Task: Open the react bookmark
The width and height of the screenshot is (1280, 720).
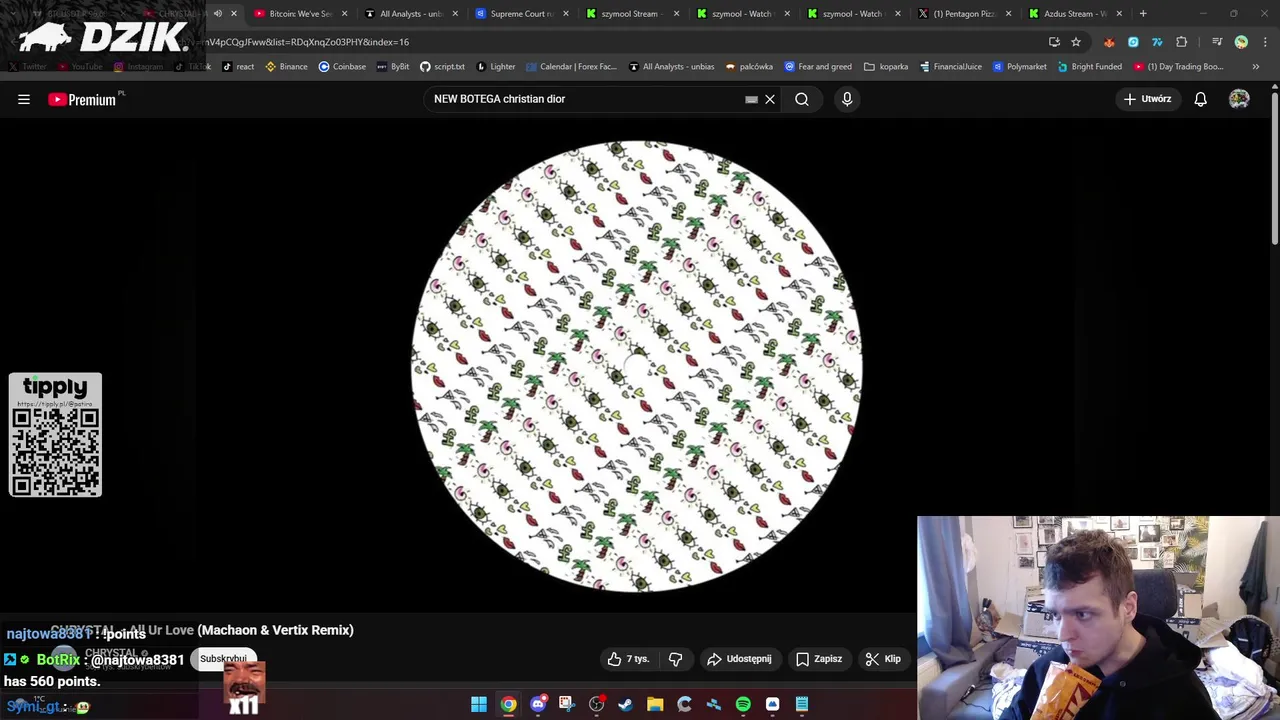Action: (x=238, y=67)
